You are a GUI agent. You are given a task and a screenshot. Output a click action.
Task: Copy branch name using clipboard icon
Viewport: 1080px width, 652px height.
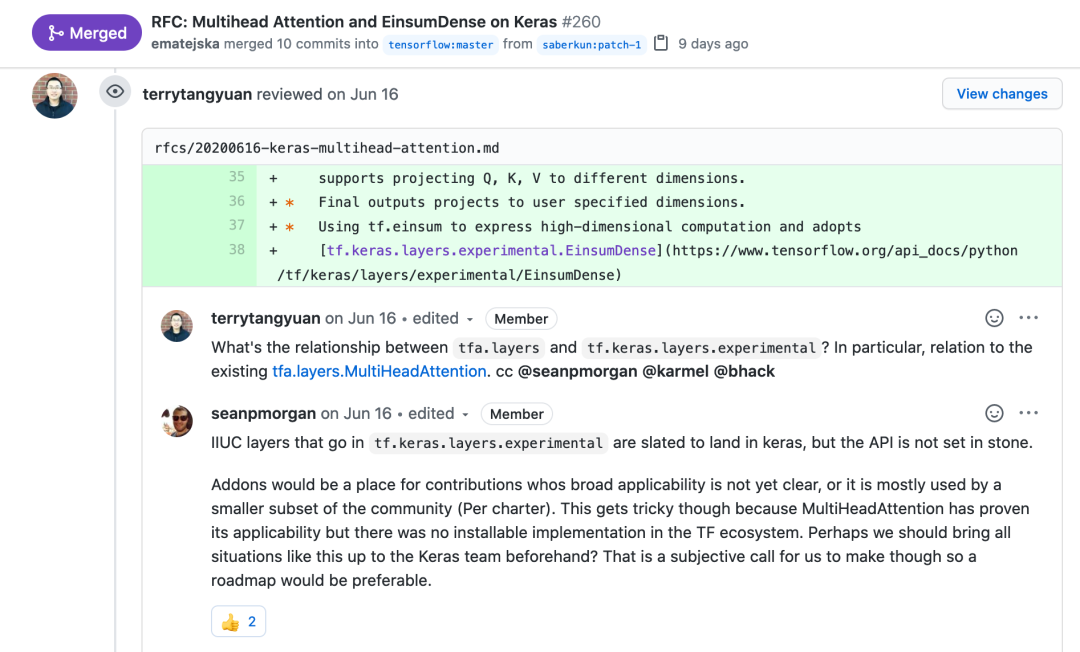click(661, 43)
